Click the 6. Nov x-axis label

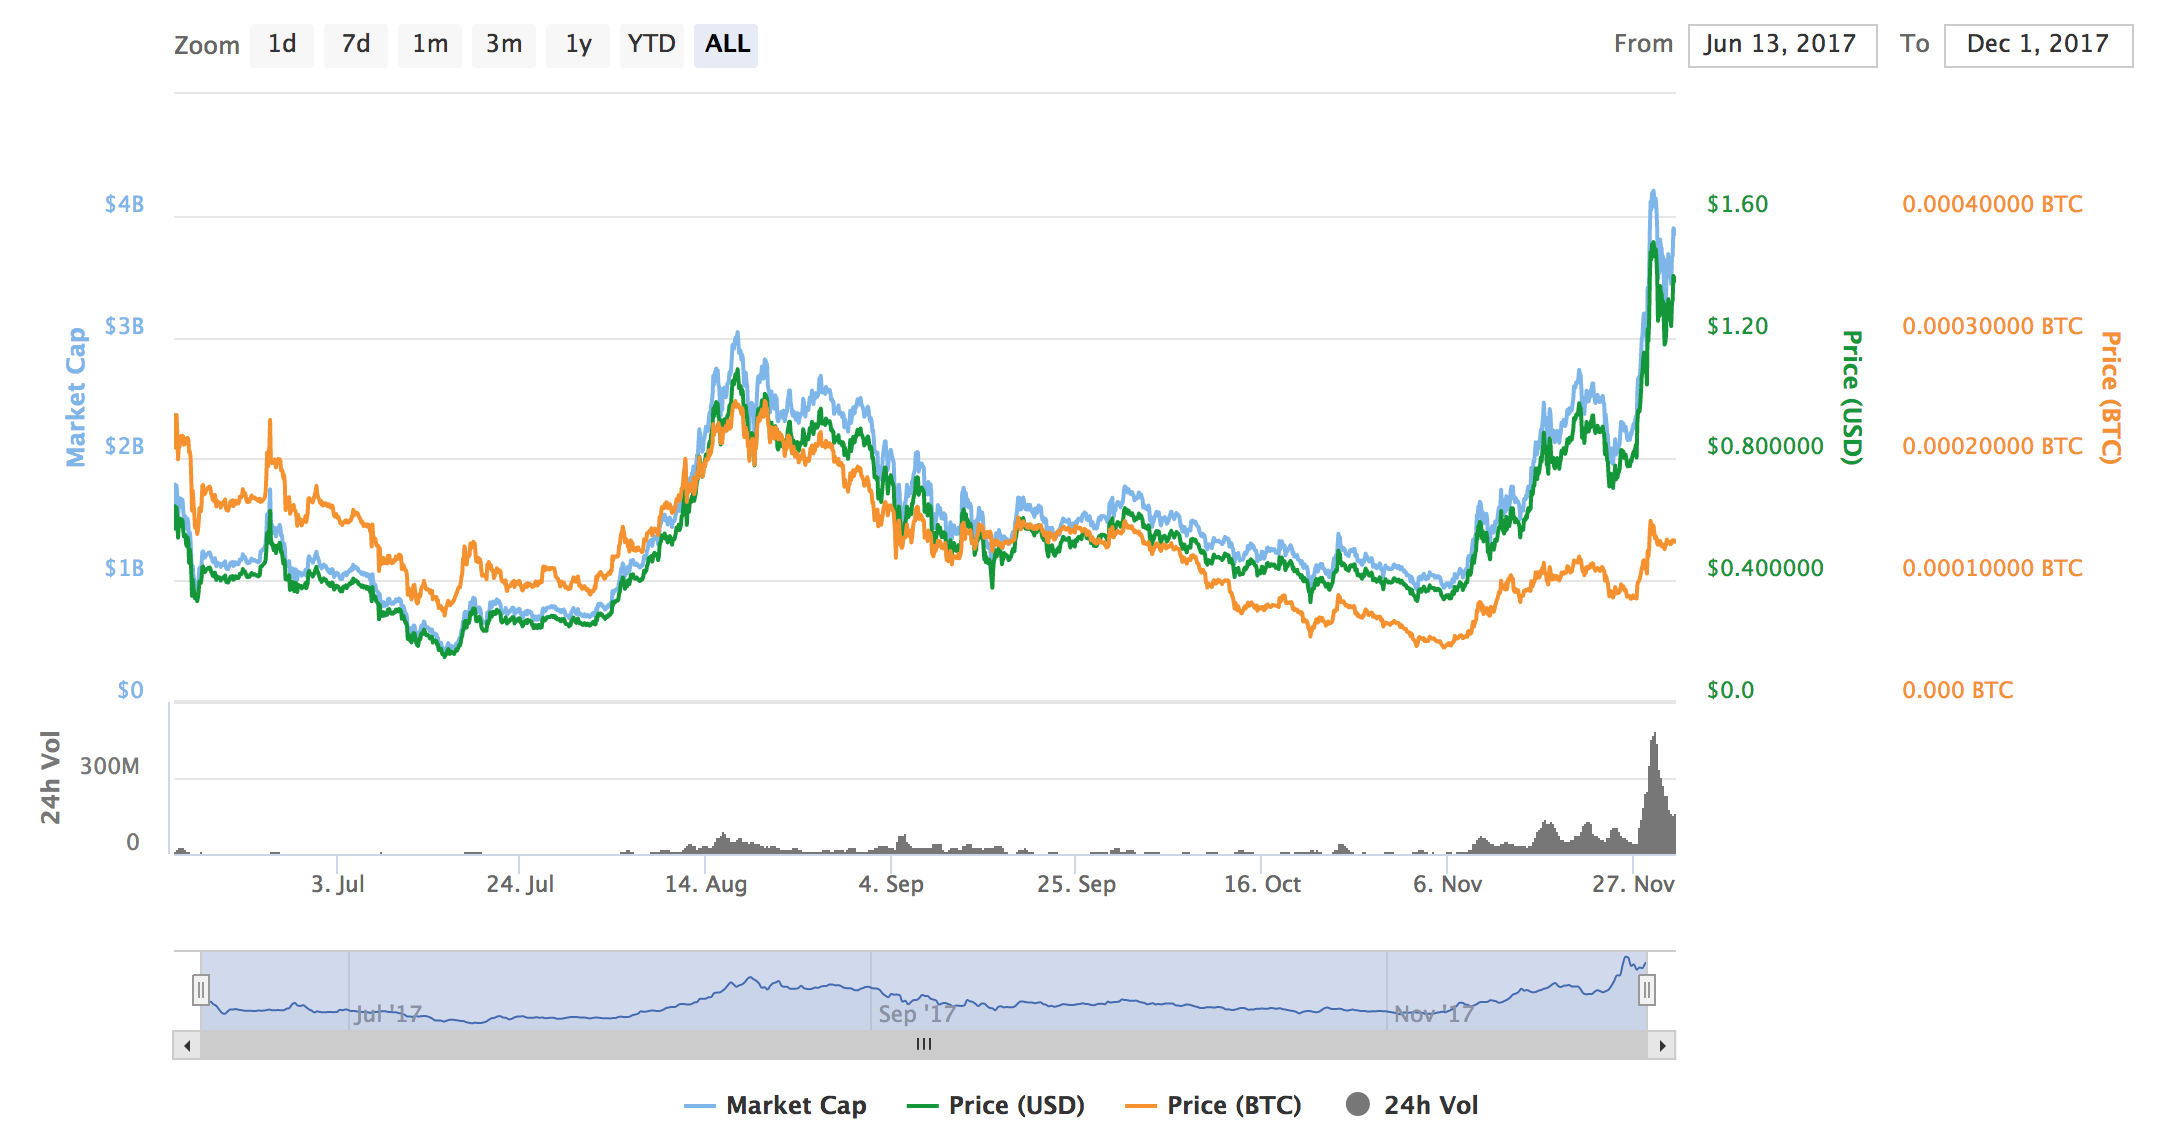pos(1447,884)
